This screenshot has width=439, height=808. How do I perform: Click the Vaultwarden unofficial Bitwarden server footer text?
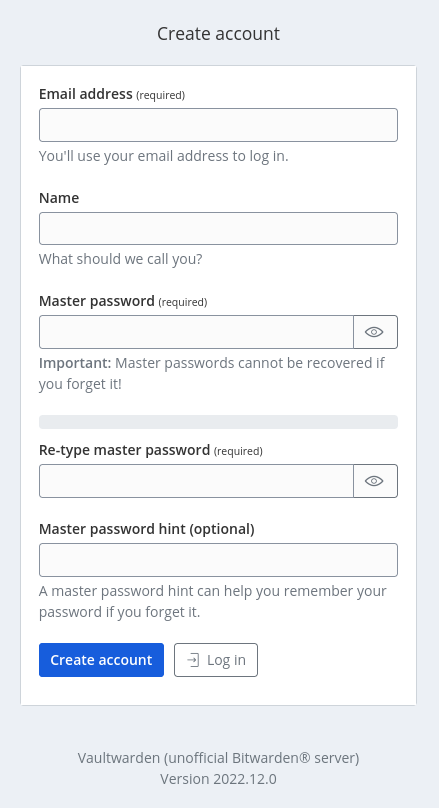[x=218, y=758]
